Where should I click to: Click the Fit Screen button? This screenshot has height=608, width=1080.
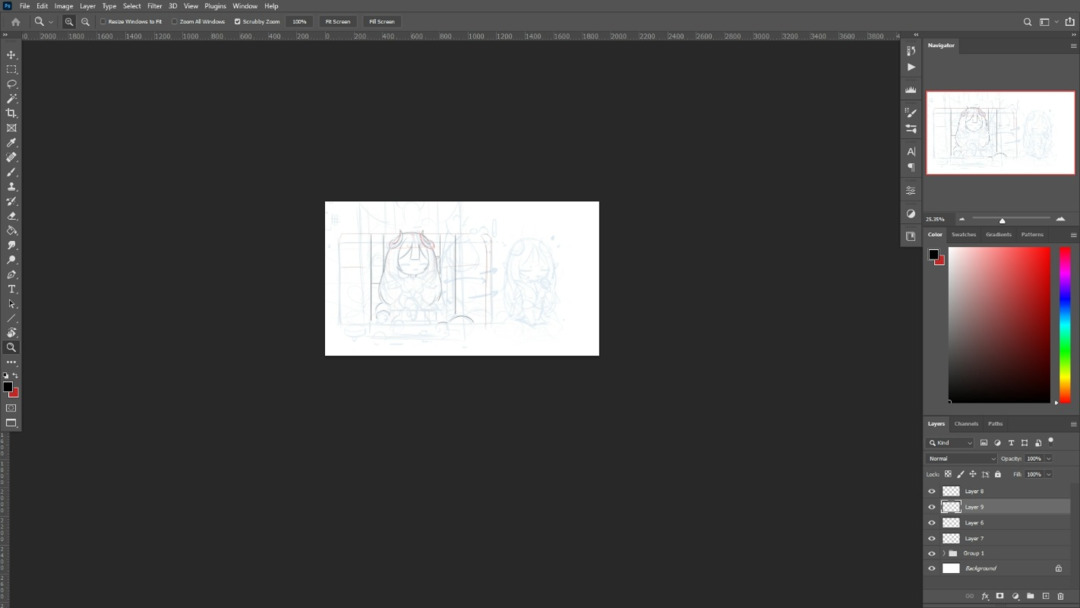pos(338,21)
